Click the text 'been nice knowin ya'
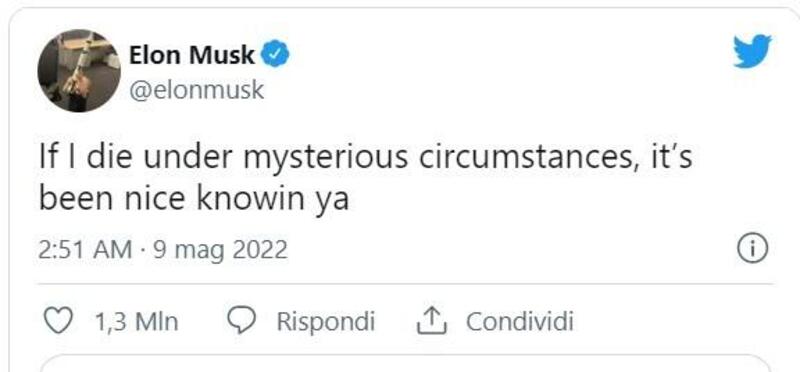The width and height of the screenshot is (800, 372). point(194,199)
